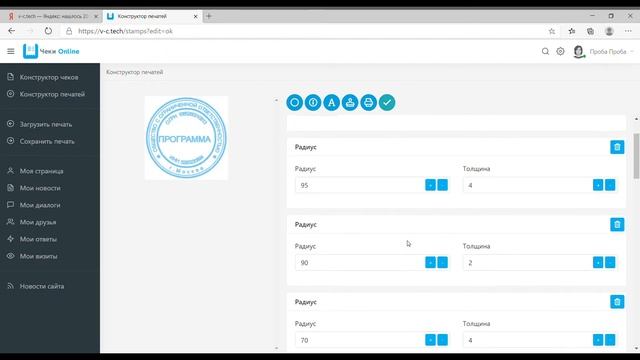Decrease radius 70 with the minus button
640x360 pixels.
pos(442,340)
